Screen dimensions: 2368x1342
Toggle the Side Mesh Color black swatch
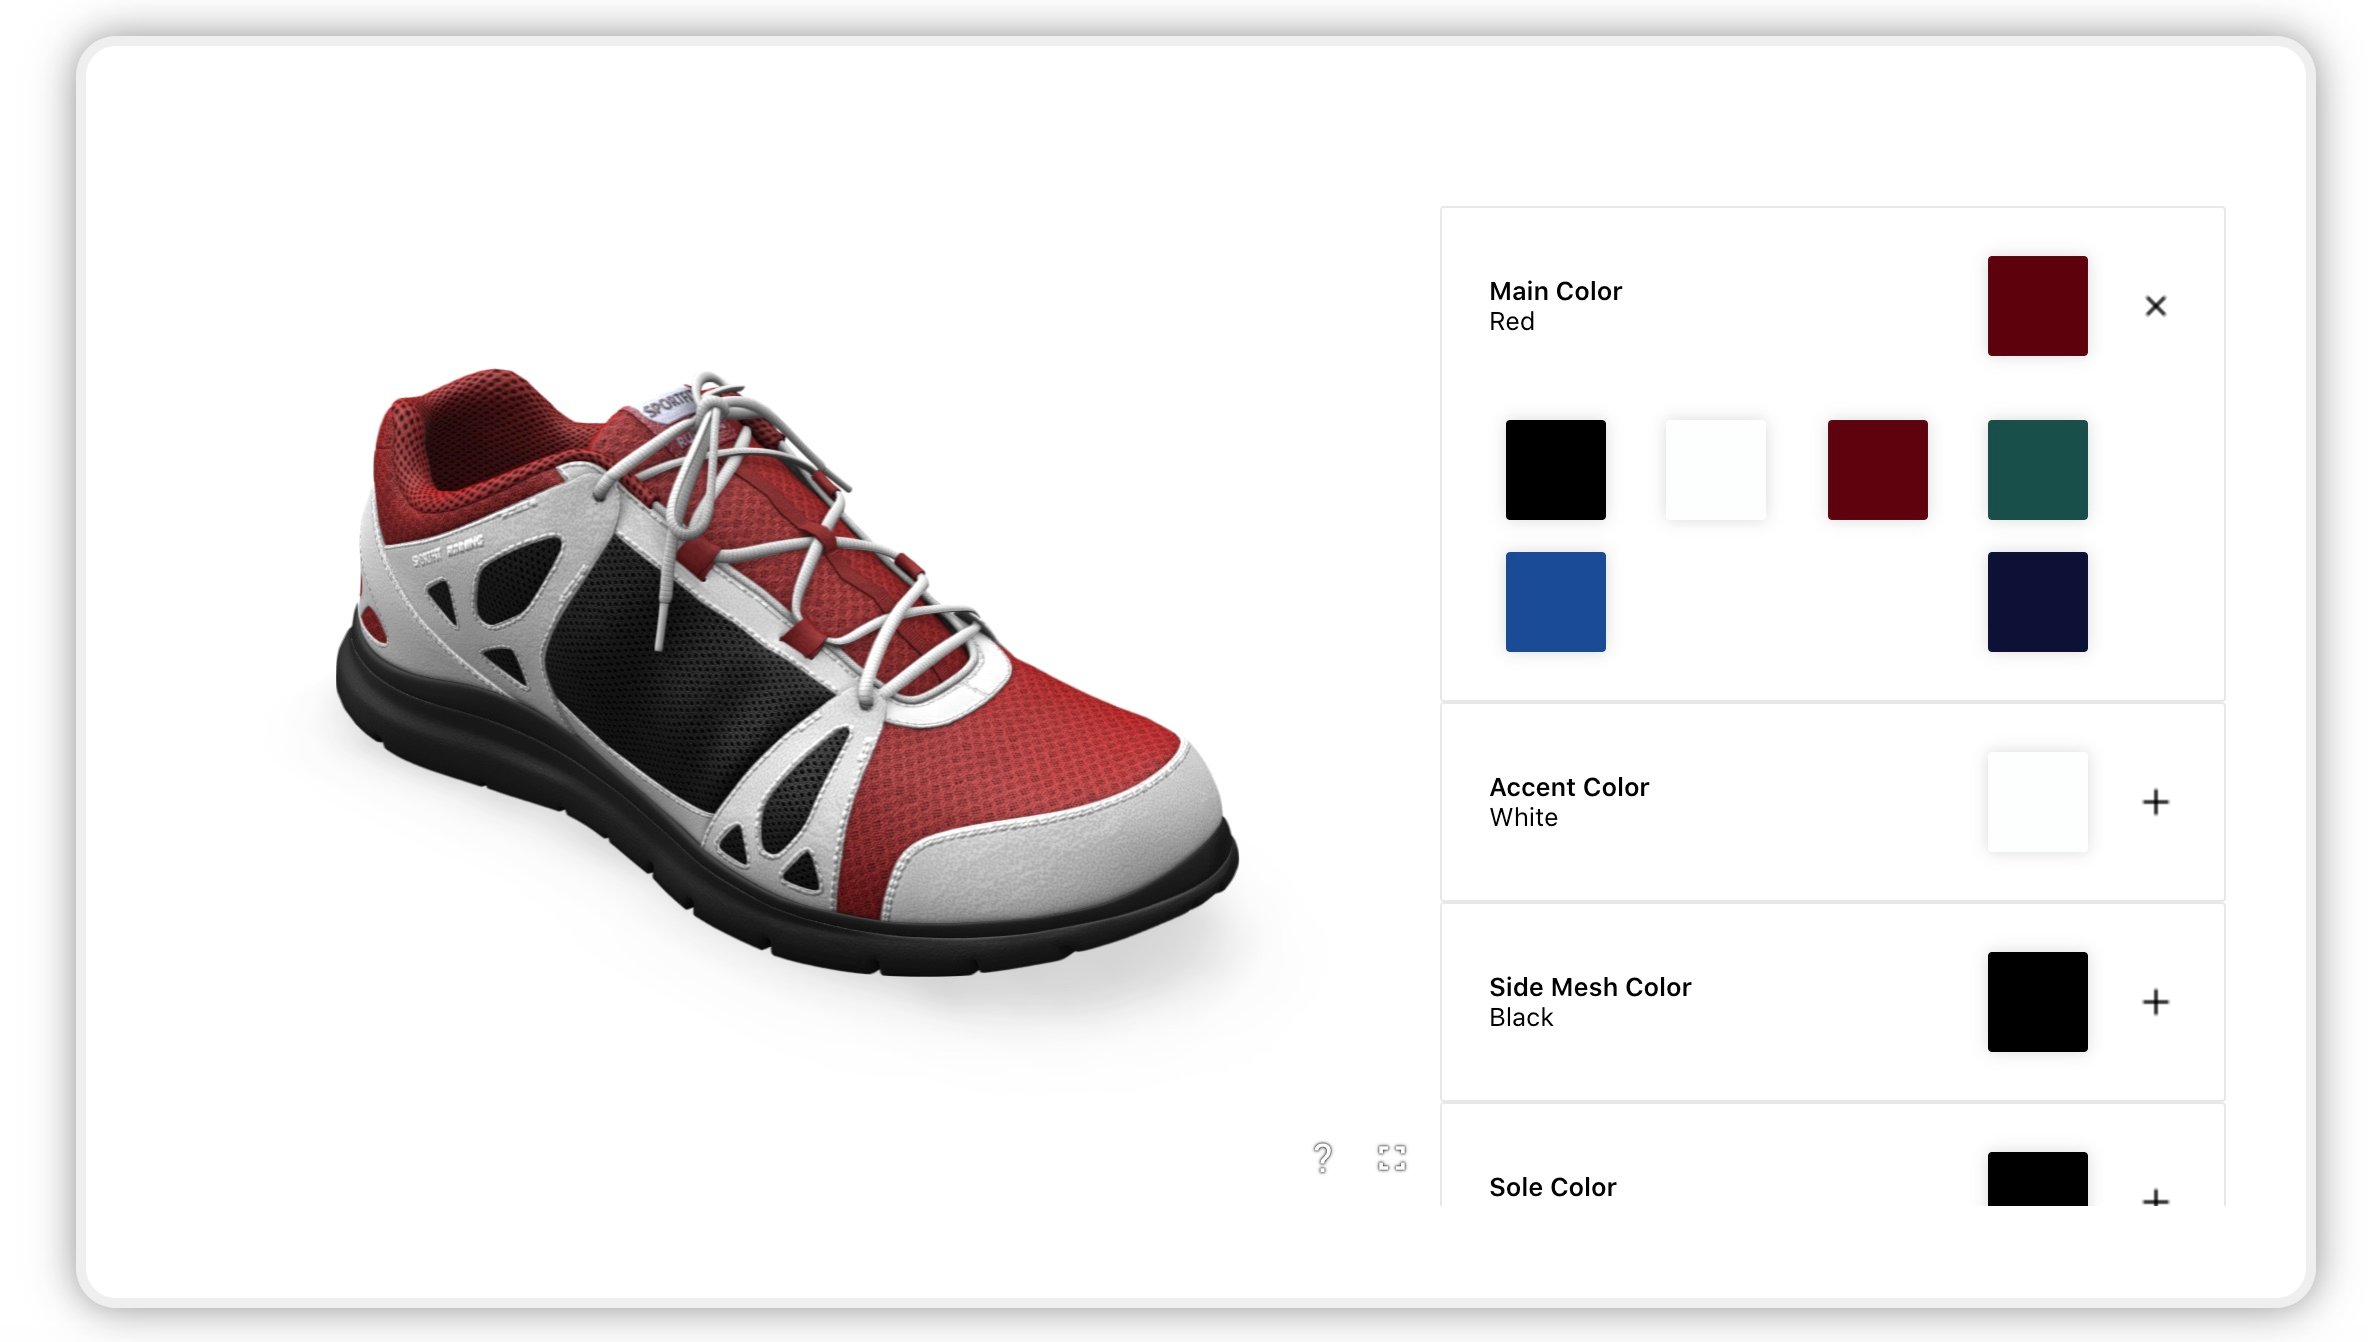tap(2038, 1000)
